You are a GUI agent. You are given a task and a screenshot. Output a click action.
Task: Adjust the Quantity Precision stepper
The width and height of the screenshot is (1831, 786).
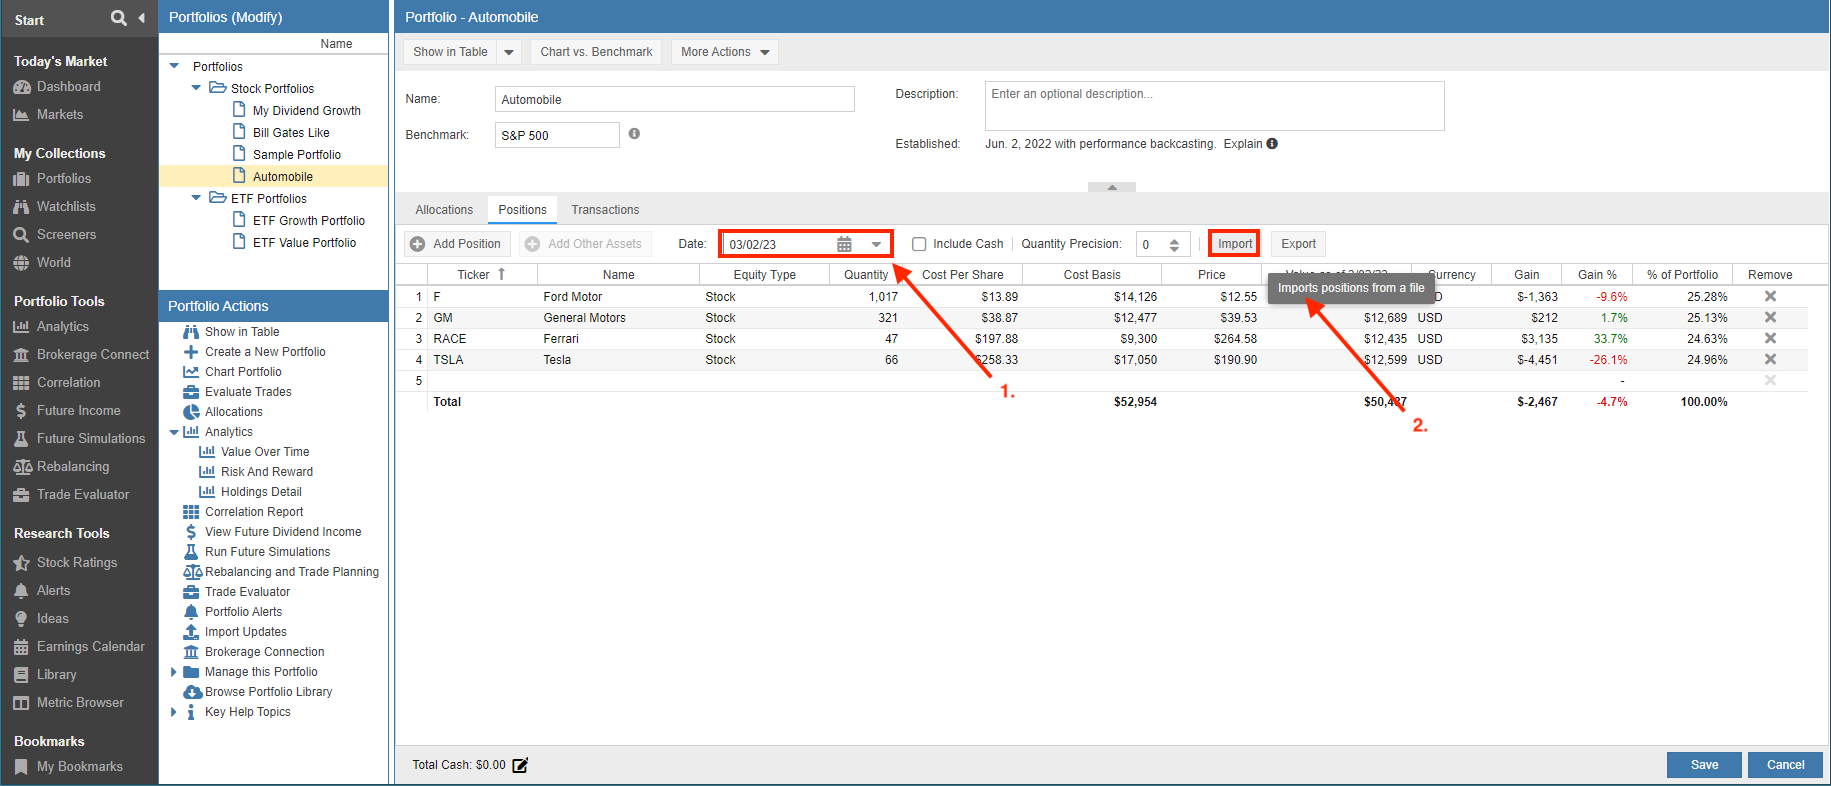(x=1174, y=244)
